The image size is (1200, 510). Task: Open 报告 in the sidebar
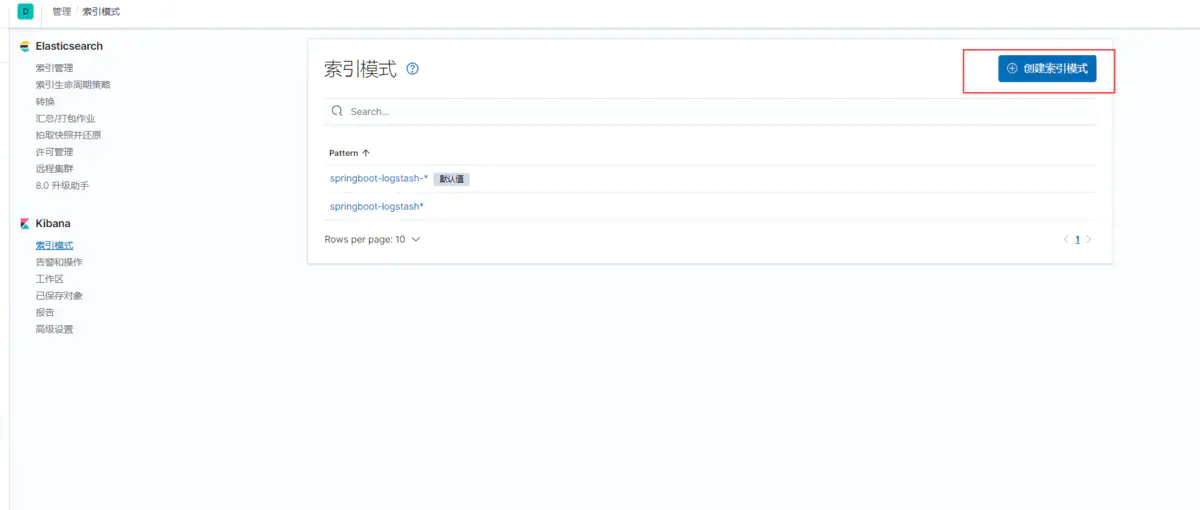point(45,312)
